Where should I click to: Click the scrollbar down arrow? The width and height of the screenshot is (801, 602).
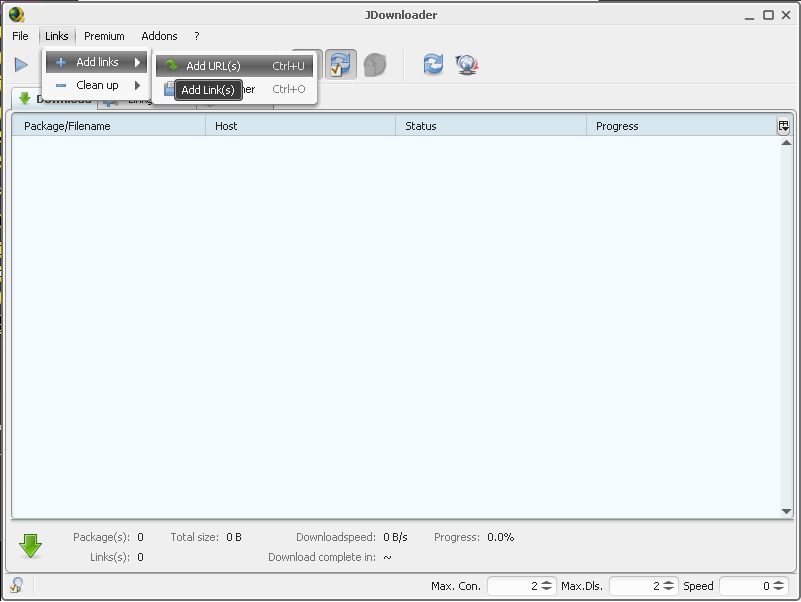(x=786, y=511)
